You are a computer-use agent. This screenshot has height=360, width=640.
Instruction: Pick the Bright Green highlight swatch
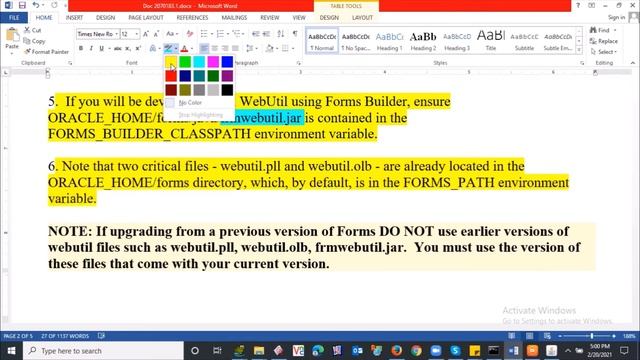point(185,62)
